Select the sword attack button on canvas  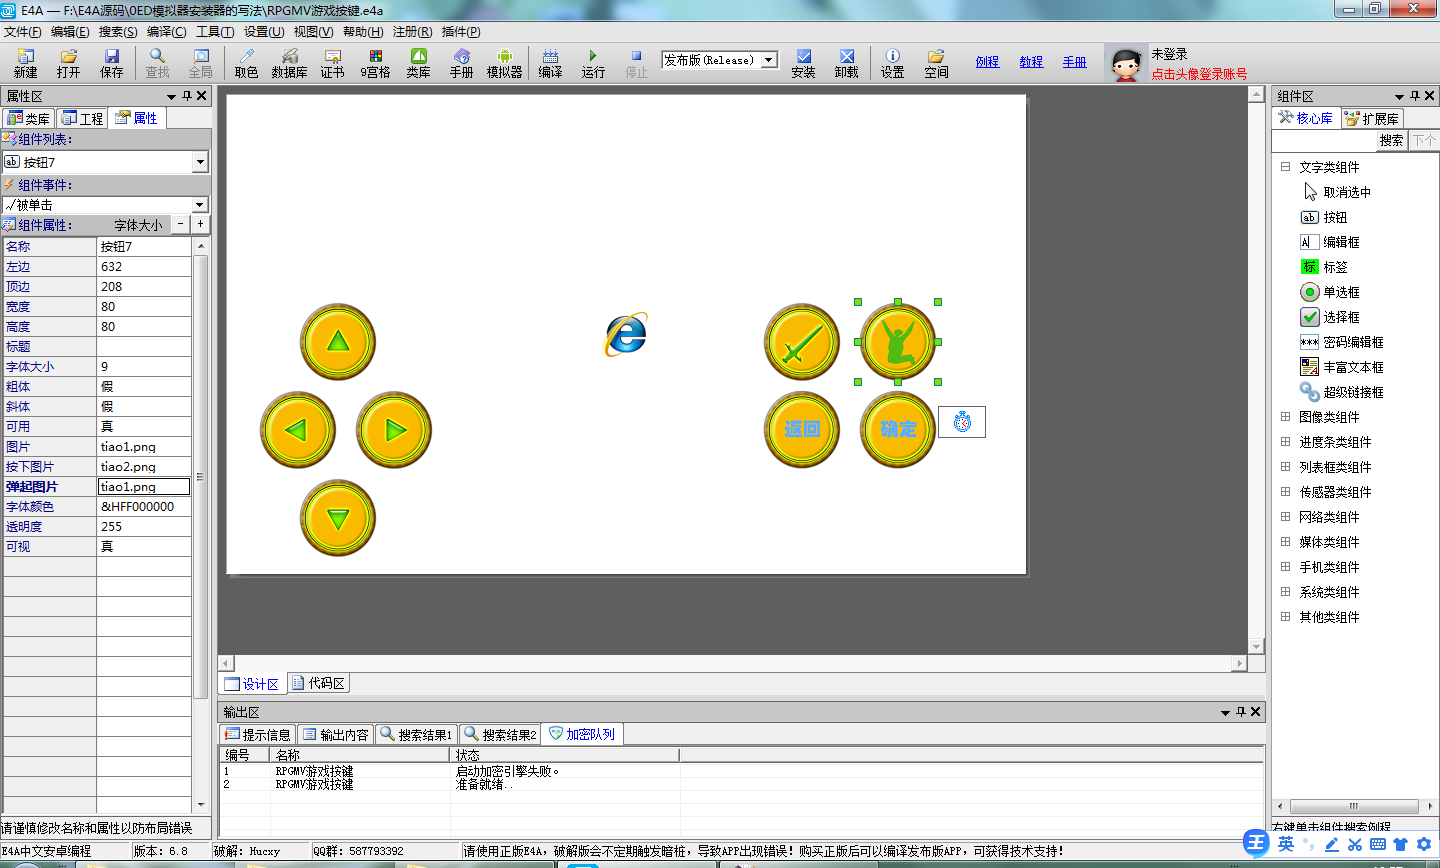click(801, 342)
